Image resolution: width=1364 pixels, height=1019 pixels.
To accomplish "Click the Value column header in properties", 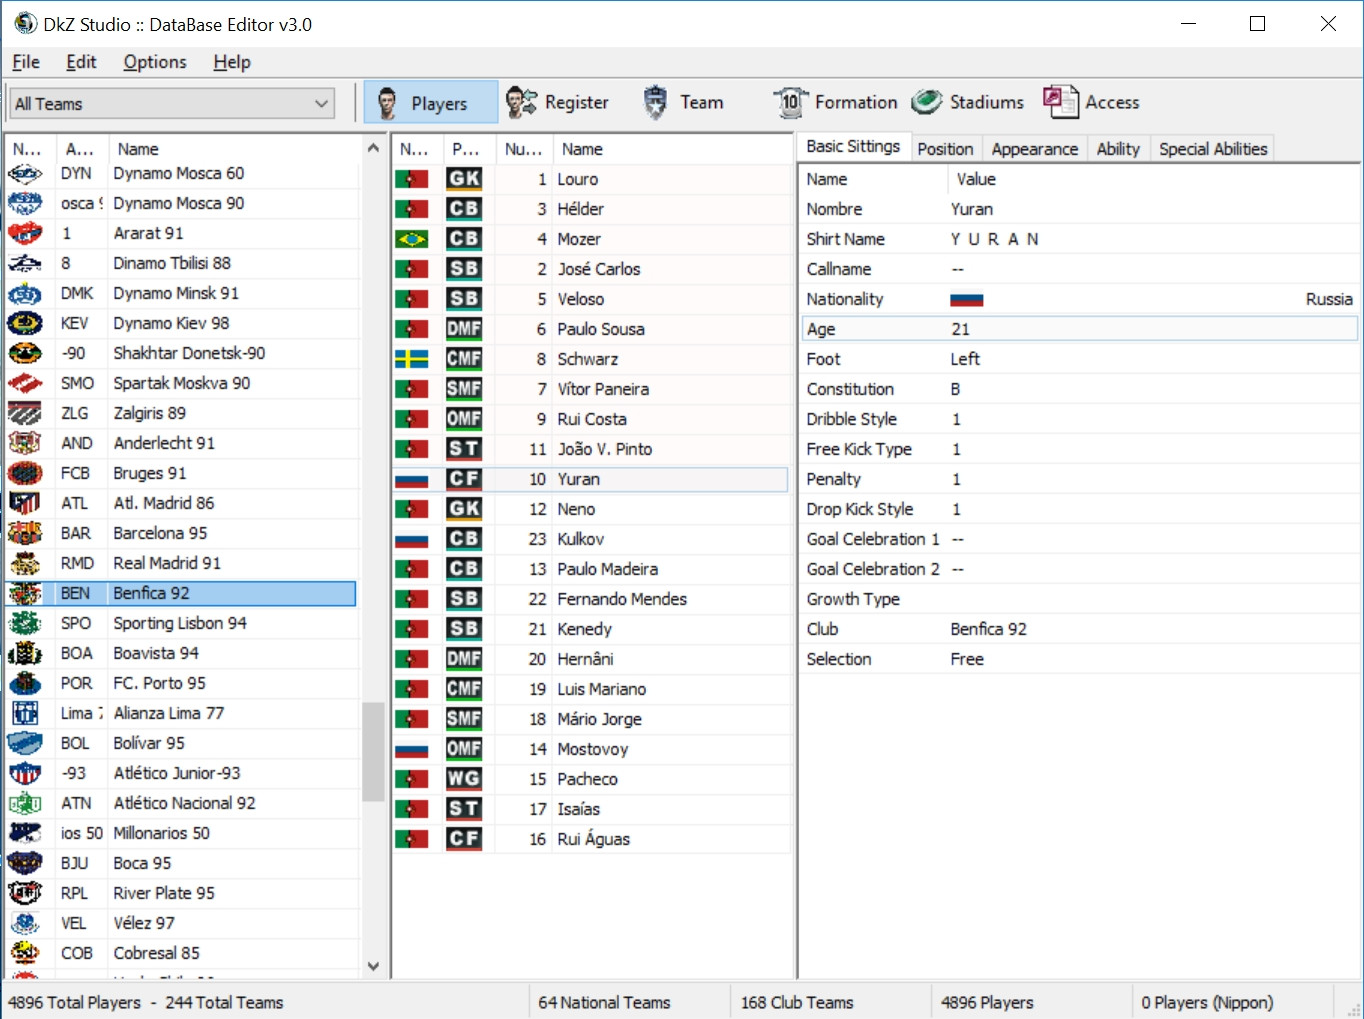I will (x=1153, y=179).
